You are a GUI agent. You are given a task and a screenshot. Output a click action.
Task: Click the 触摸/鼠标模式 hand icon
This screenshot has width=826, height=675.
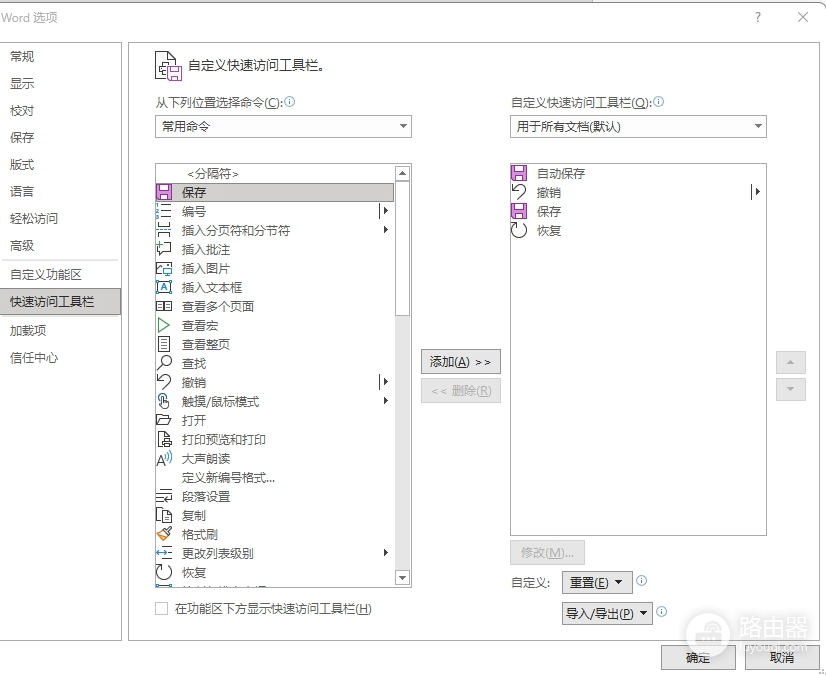click(164, 402)
